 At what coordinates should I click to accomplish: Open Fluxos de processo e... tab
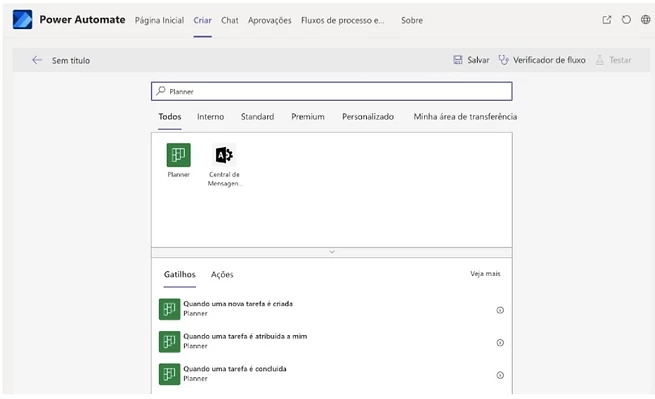coord(343,20)
